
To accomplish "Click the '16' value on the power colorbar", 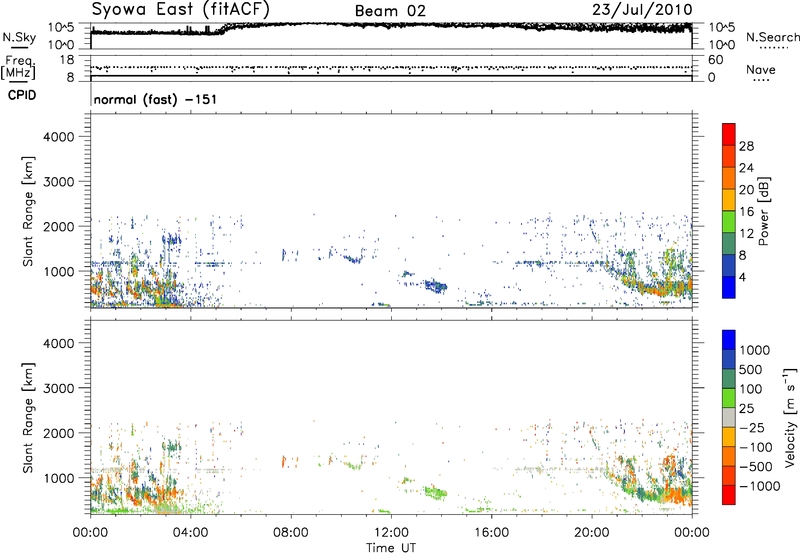I will point(746,212).
